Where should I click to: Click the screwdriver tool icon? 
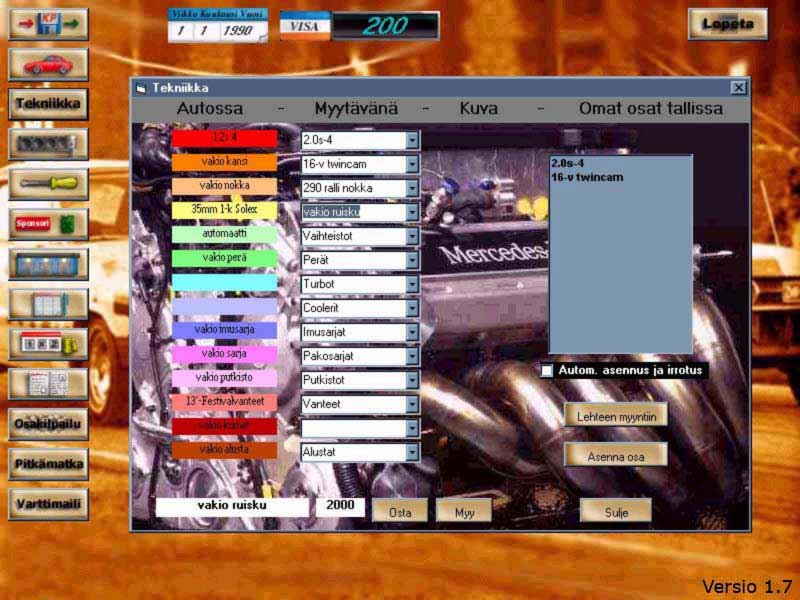pyautogui.click(x=48, y=184)
